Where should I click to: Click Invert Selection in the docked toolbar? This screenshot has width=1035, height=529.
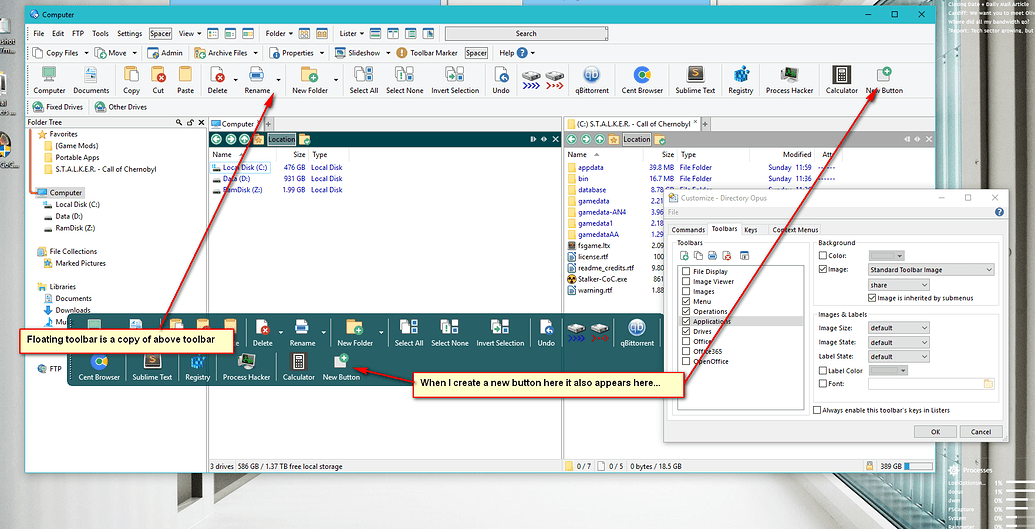(x=455, y=81)
